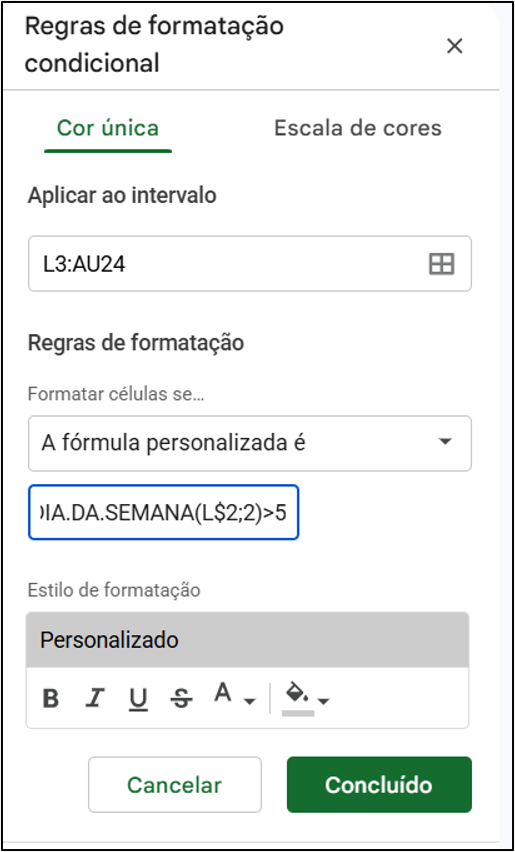Close the conditional formatting rules panel
The height and width of the screenshot is (852, 515).
tap(454, 47)
